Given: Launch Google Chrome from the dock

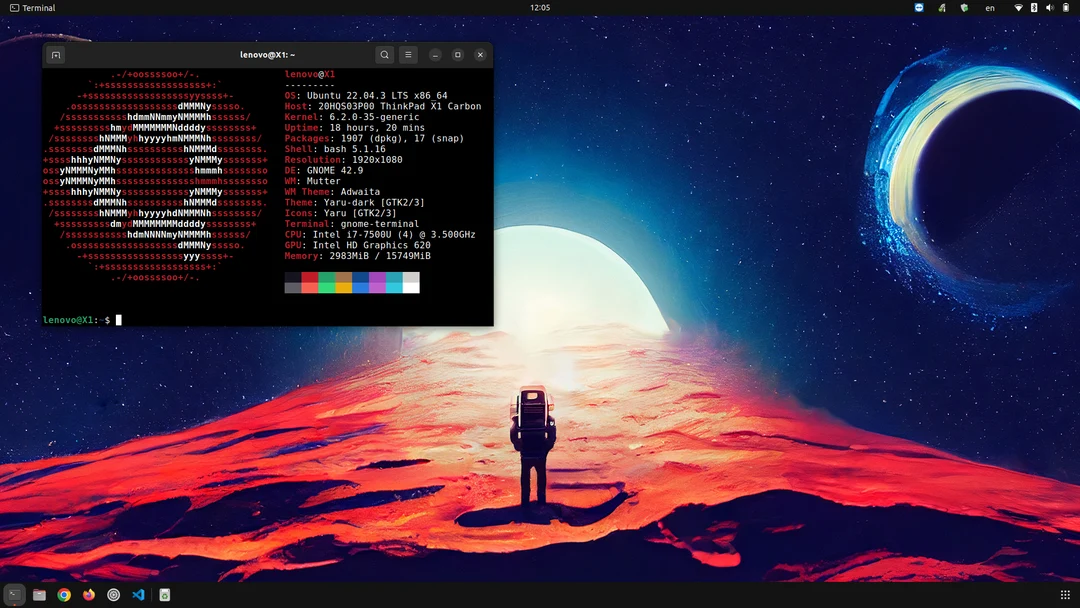Looking at the screenshot, I should [x=64, y=595].
